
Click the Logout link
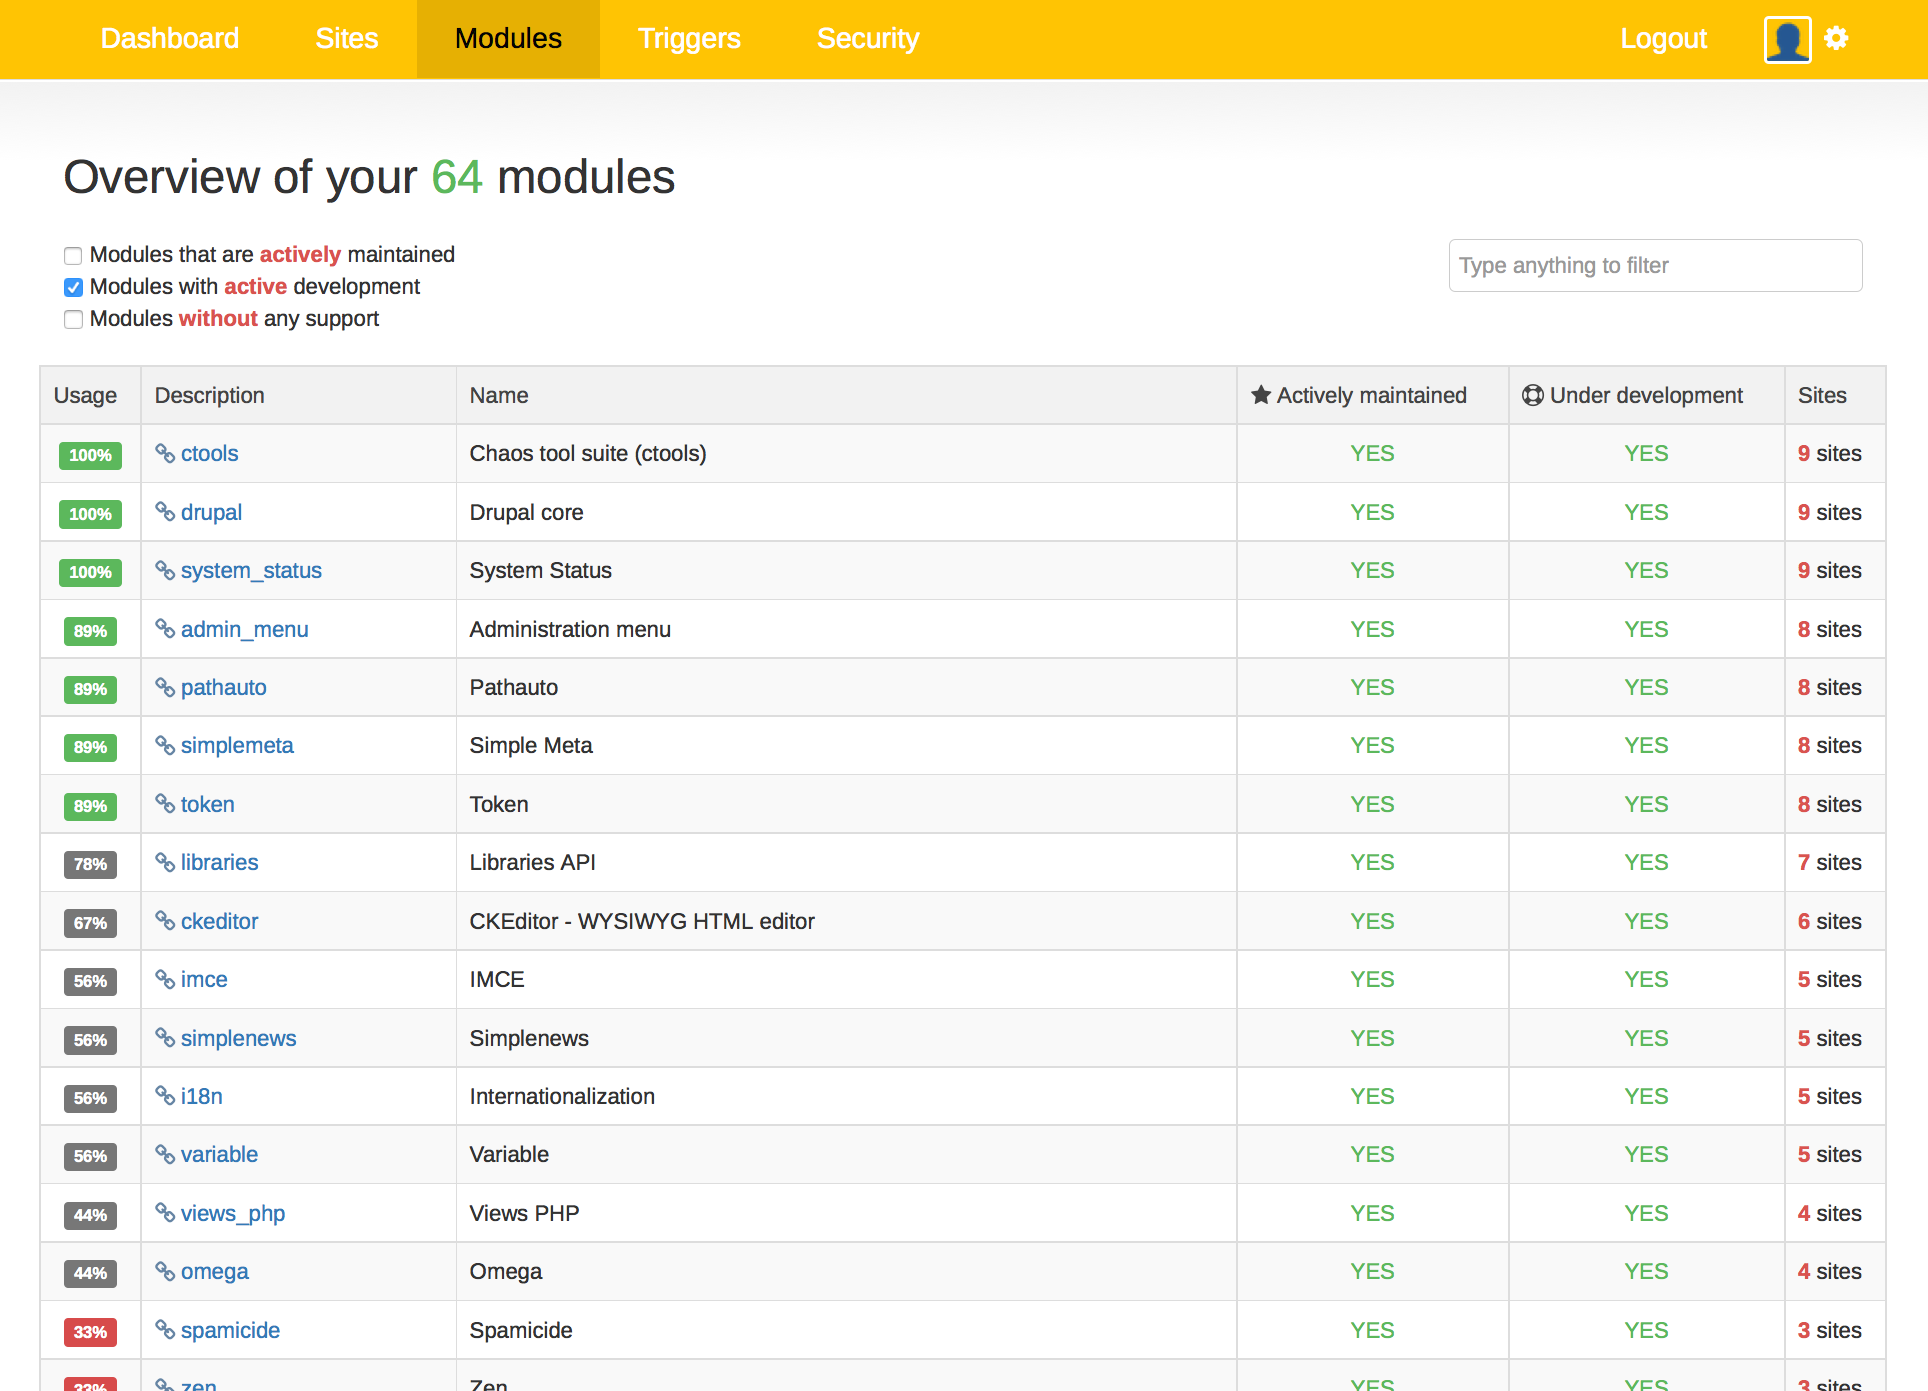tap(1663, 39)
